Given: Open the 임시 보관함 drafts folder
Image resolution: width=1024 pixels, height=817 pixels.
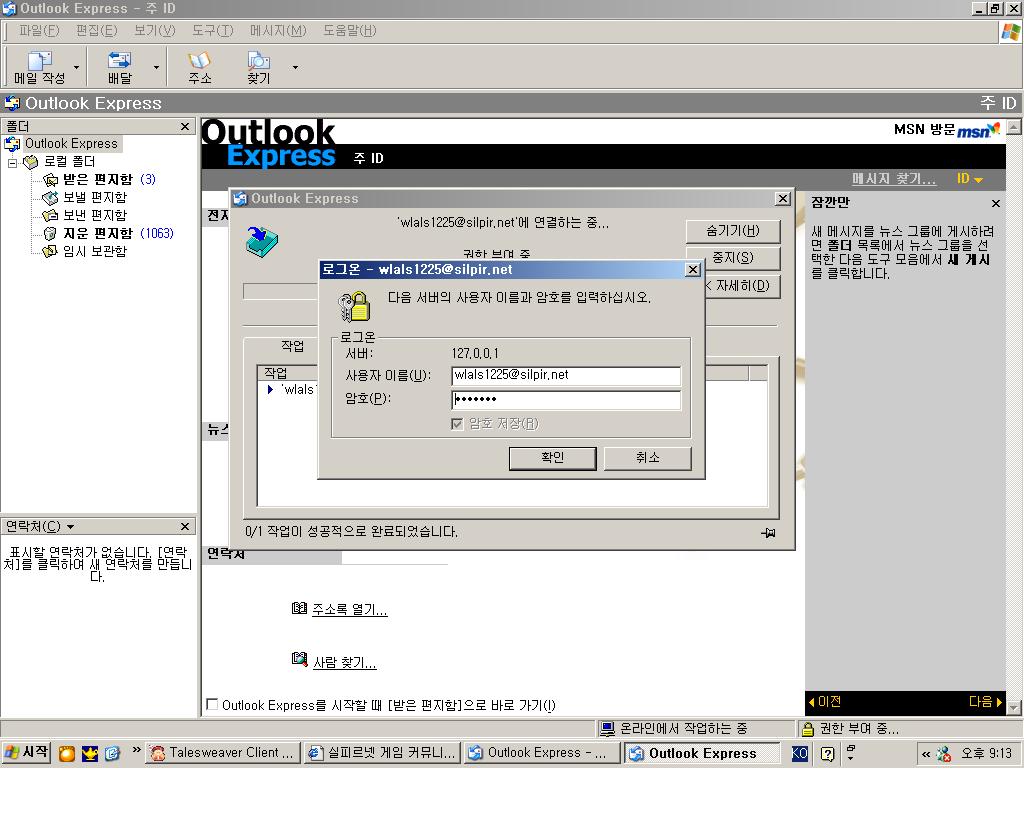Looking at the screenshot, I should pyautogui.click(x=94, y=251).
